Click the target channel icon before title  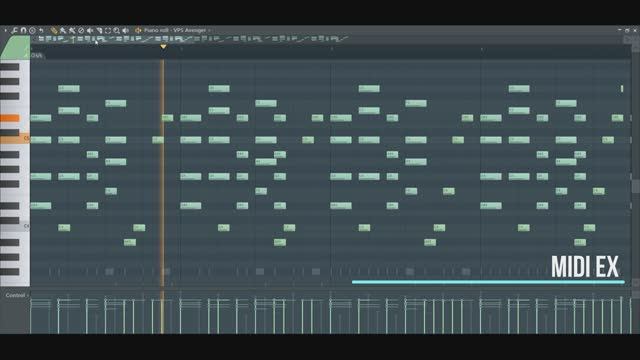138,30
